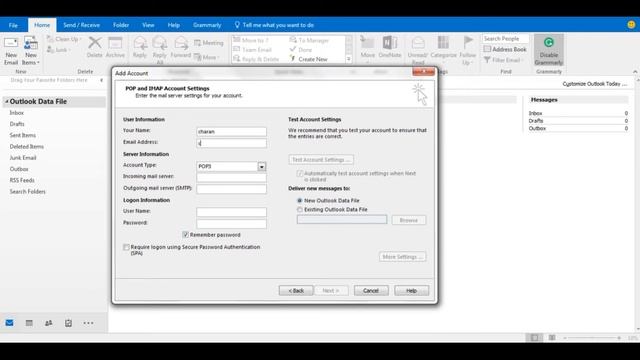This screenshot has height=360, width=640.
Task: Click the Back button
Action: tap(296, 291)
